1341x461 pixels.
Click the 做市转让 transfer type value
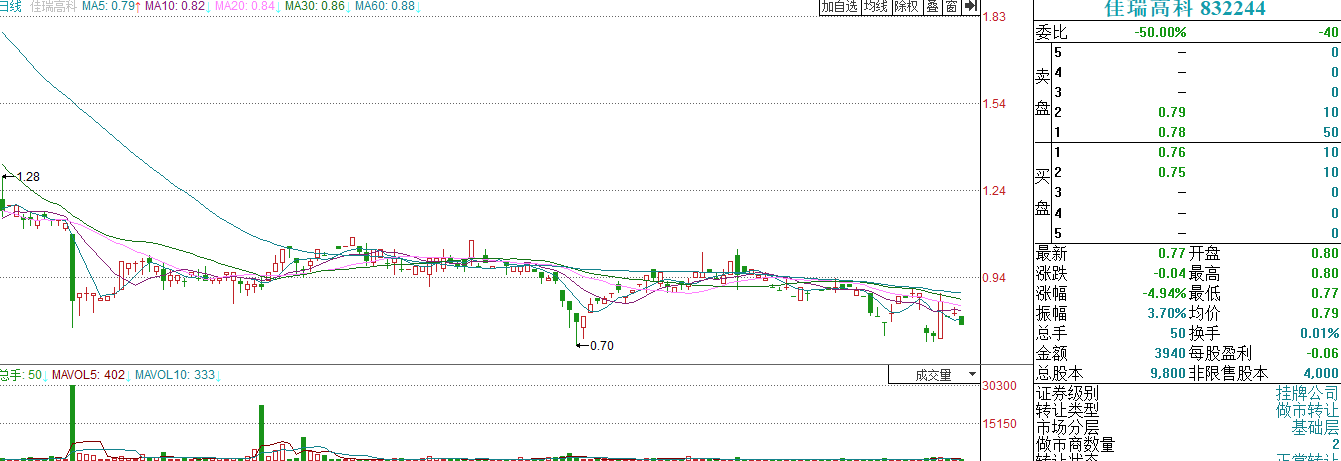click(1307, 410)
